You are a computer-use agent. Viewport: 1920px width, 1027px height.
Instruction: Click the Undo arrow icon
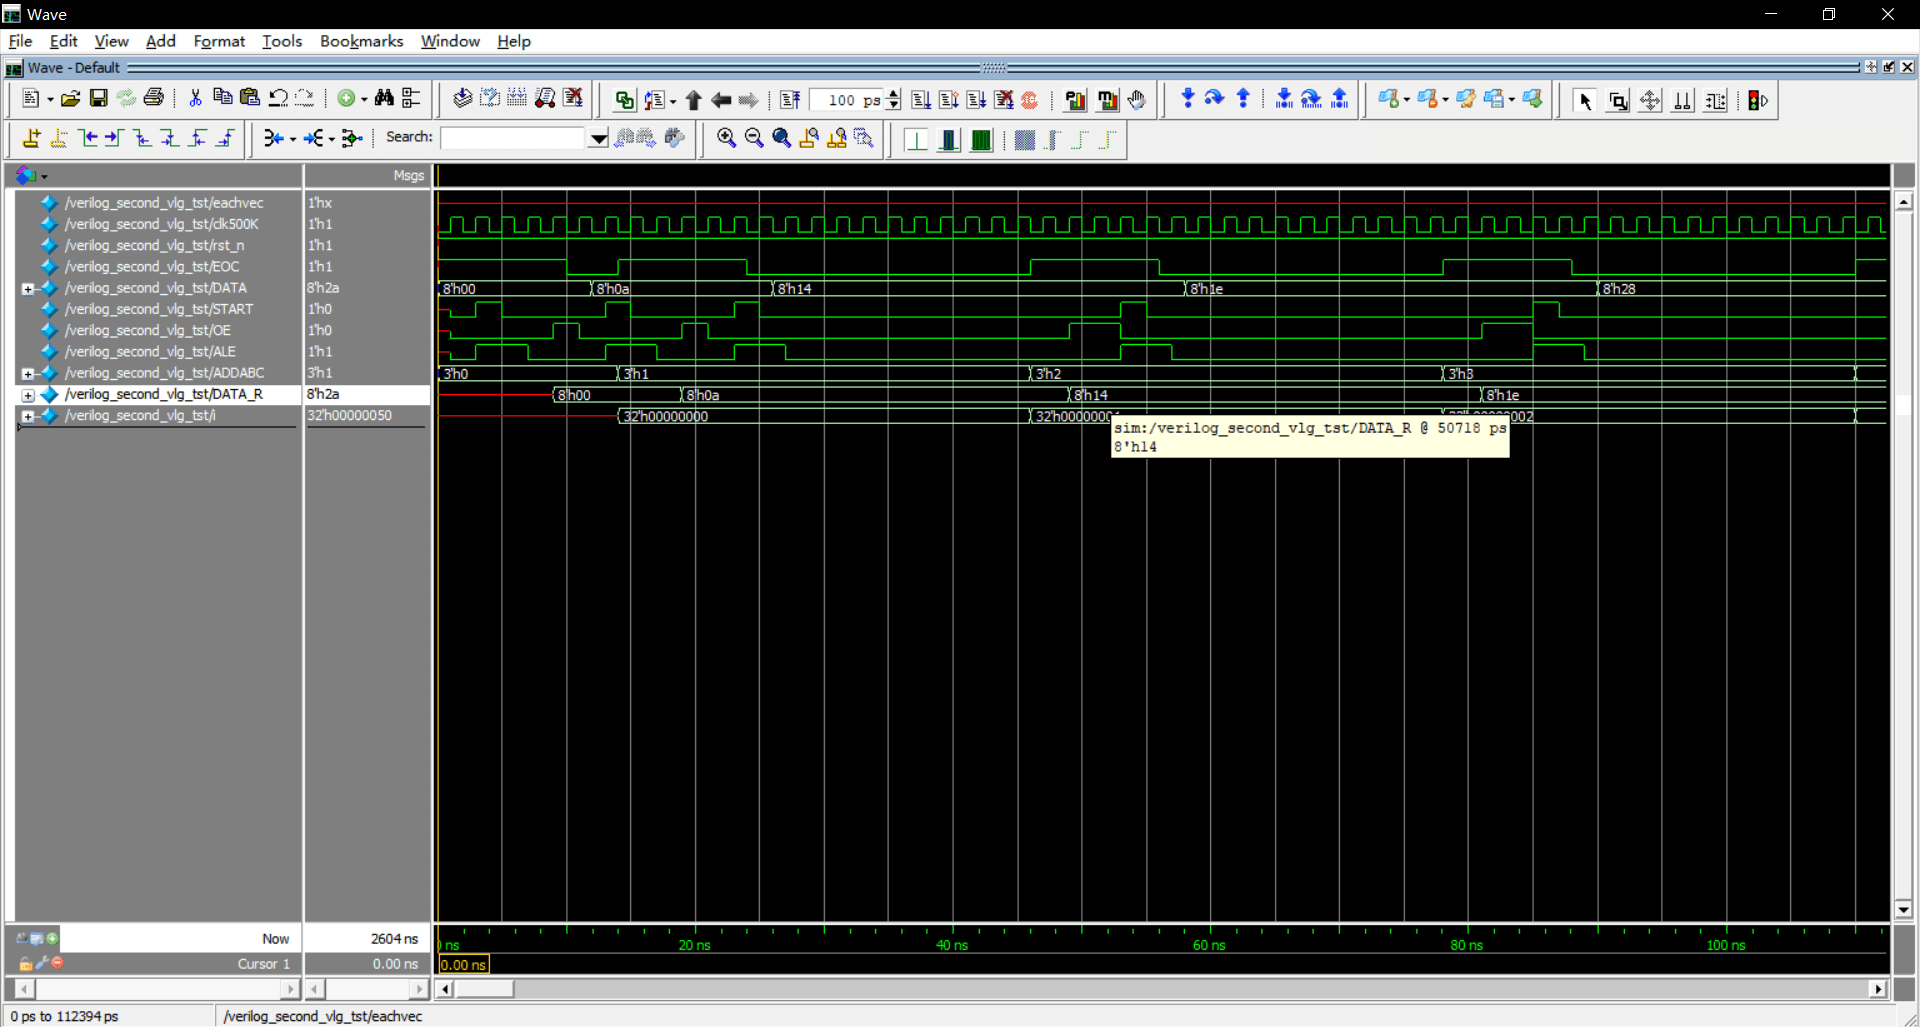coord(278,99)
